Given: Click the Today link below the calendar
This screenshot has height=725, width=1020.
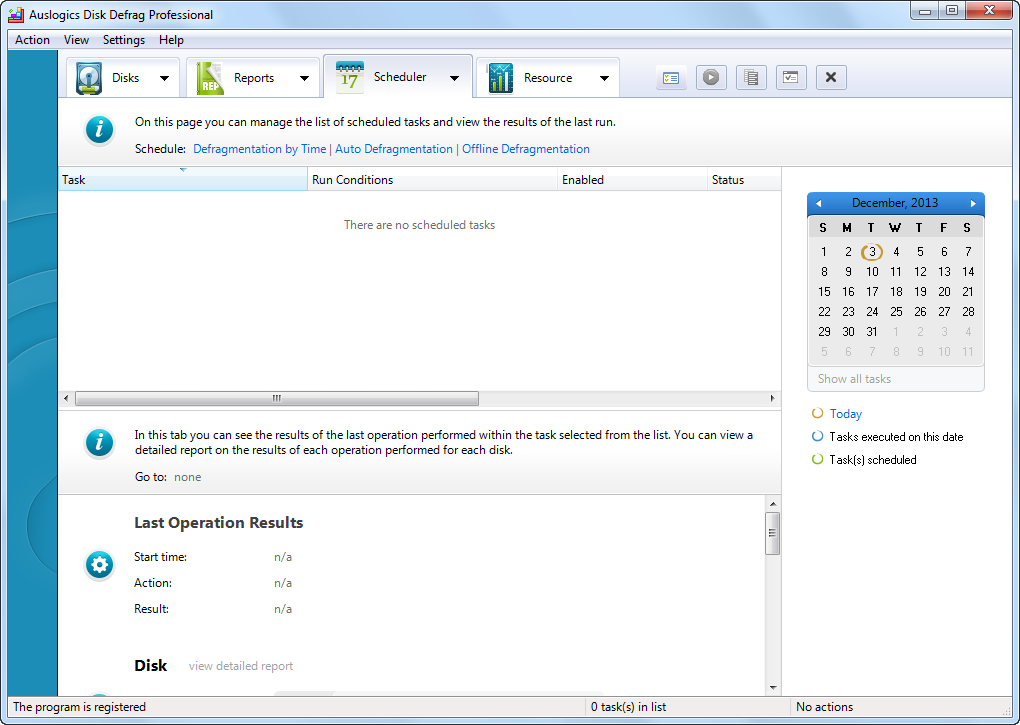Looking at the screenshot, I should [x=846, y=414].
